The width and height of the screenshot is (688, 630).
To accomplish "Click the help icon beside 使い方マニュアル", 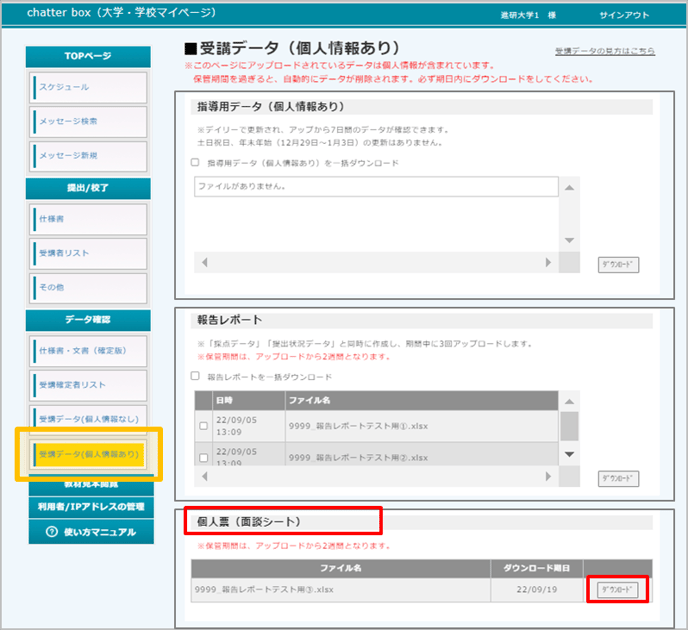I will (x=51, y=532).
